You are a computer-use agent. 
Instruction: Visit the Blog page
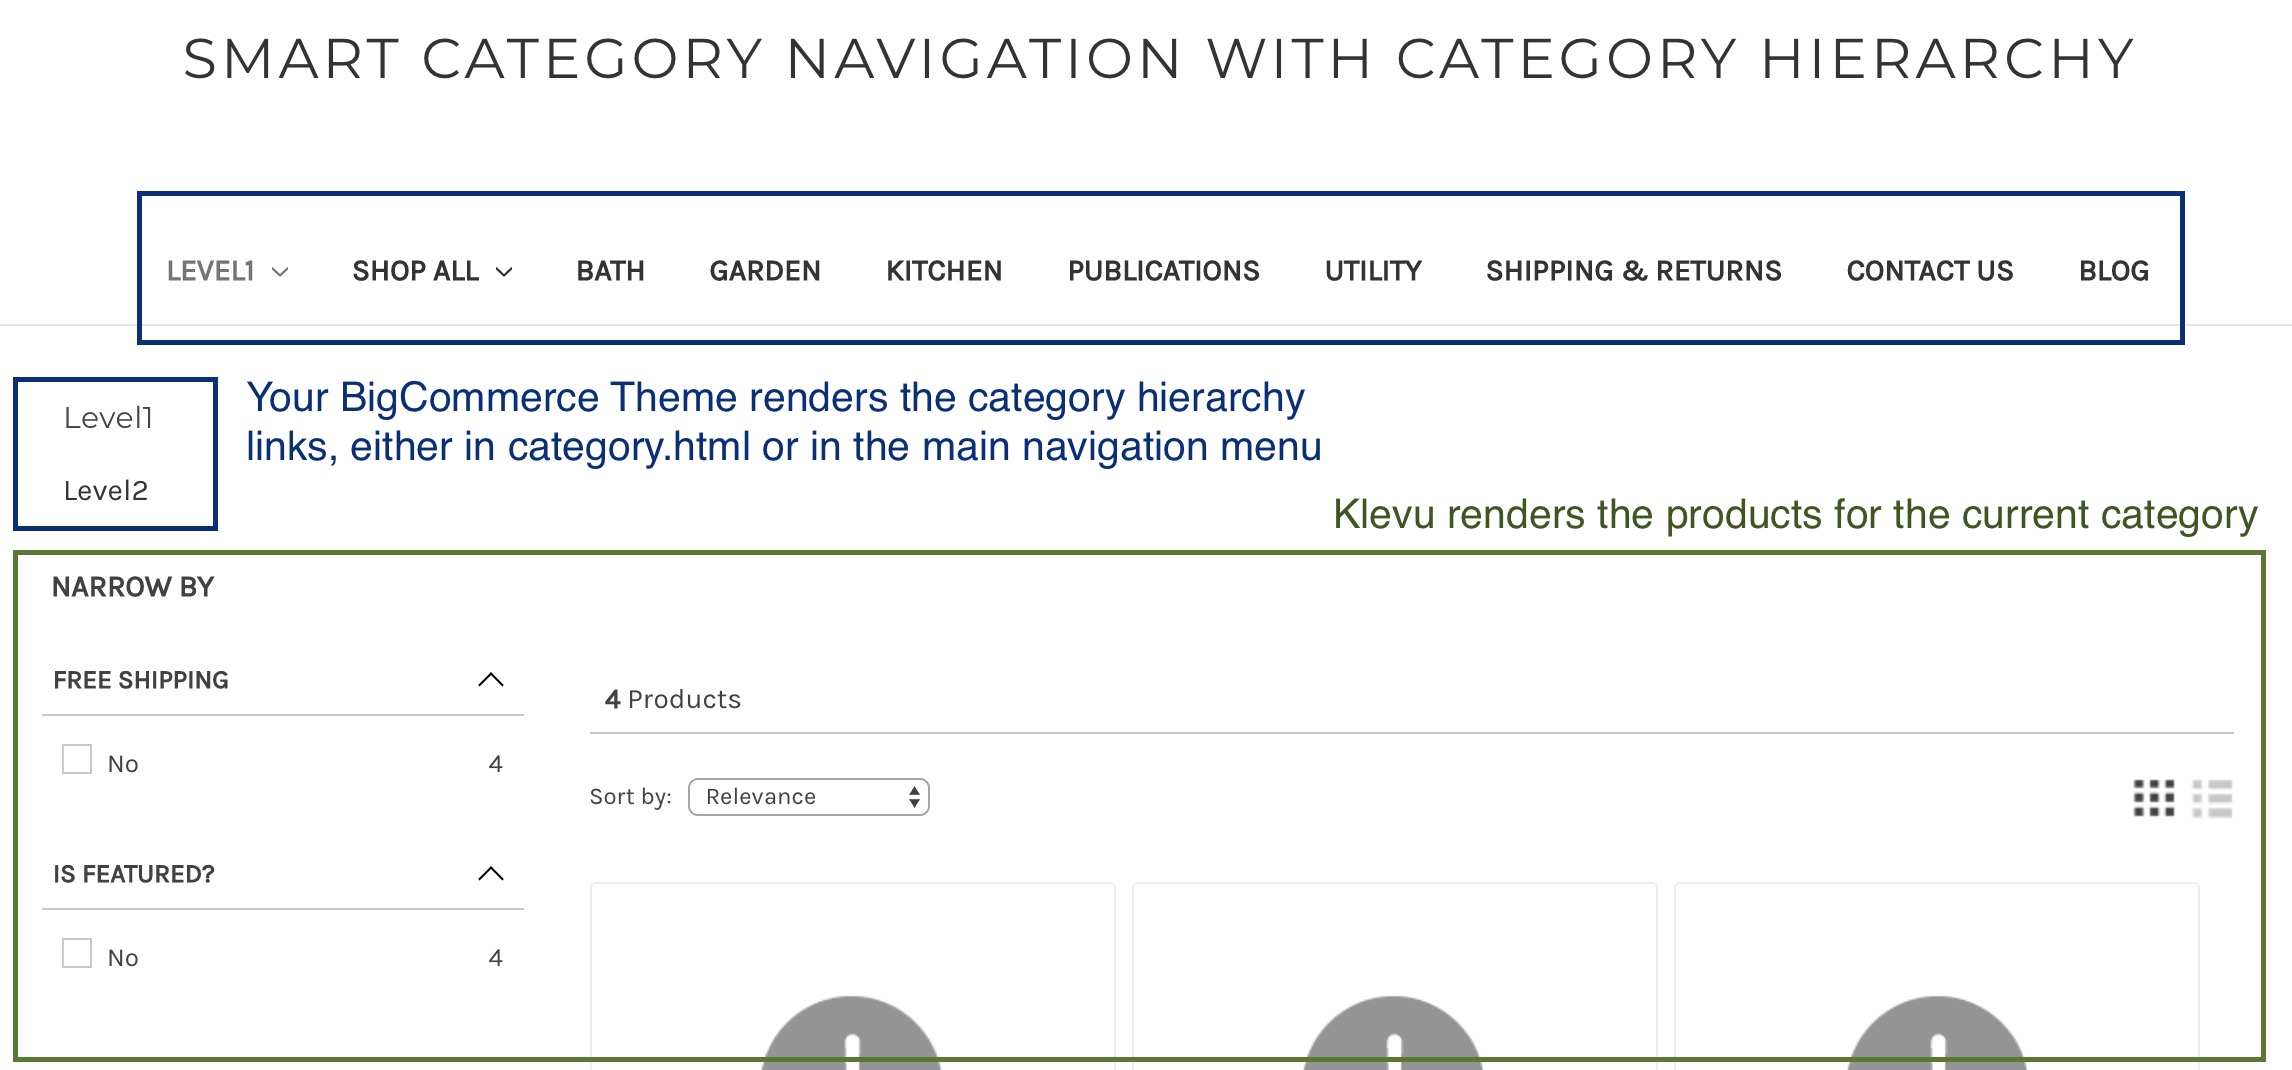coord(2113,271)
